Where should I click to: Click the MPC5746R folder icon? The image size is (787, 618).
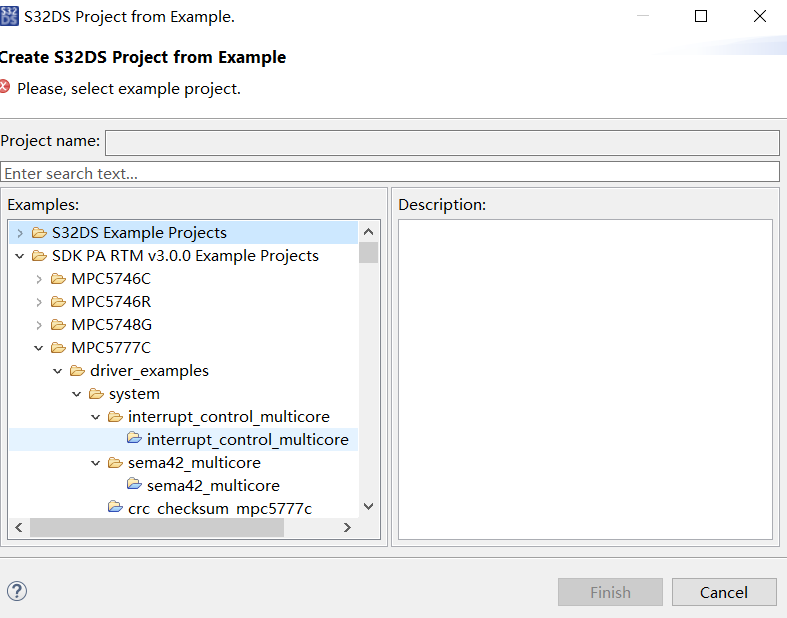[x=58, y=302]
